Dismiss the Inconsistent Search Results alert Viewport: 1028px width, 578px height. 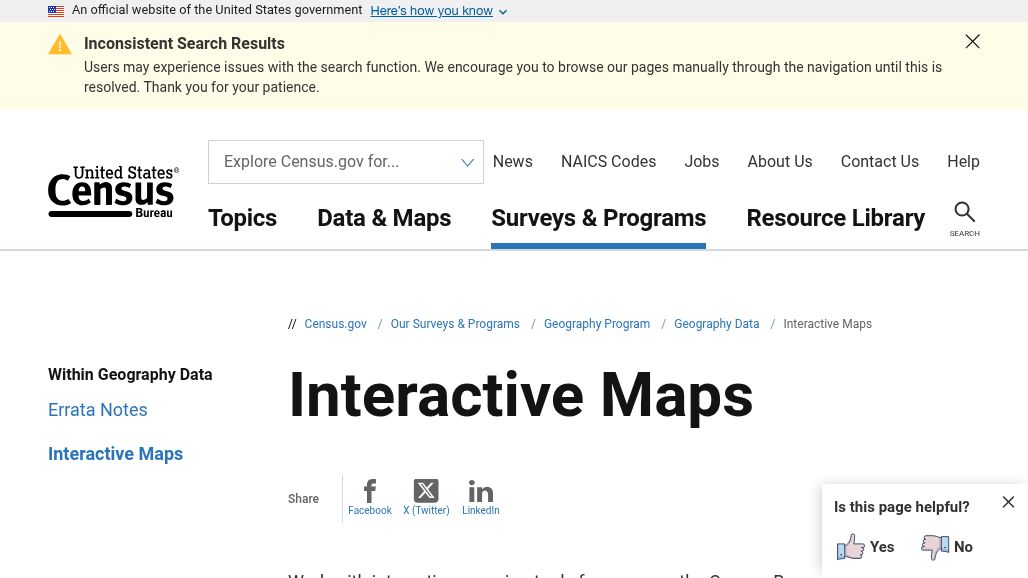[x=972, y=42]
